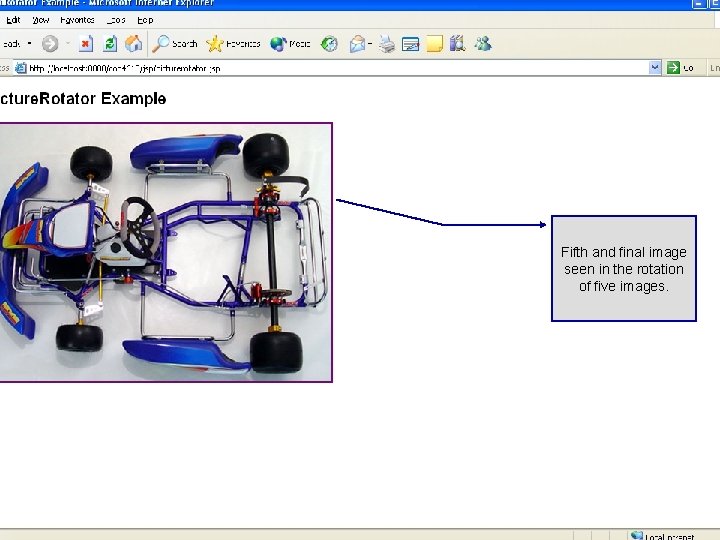Open the Edit menu
Screen dimensions: 720x540
pos(13,20)
